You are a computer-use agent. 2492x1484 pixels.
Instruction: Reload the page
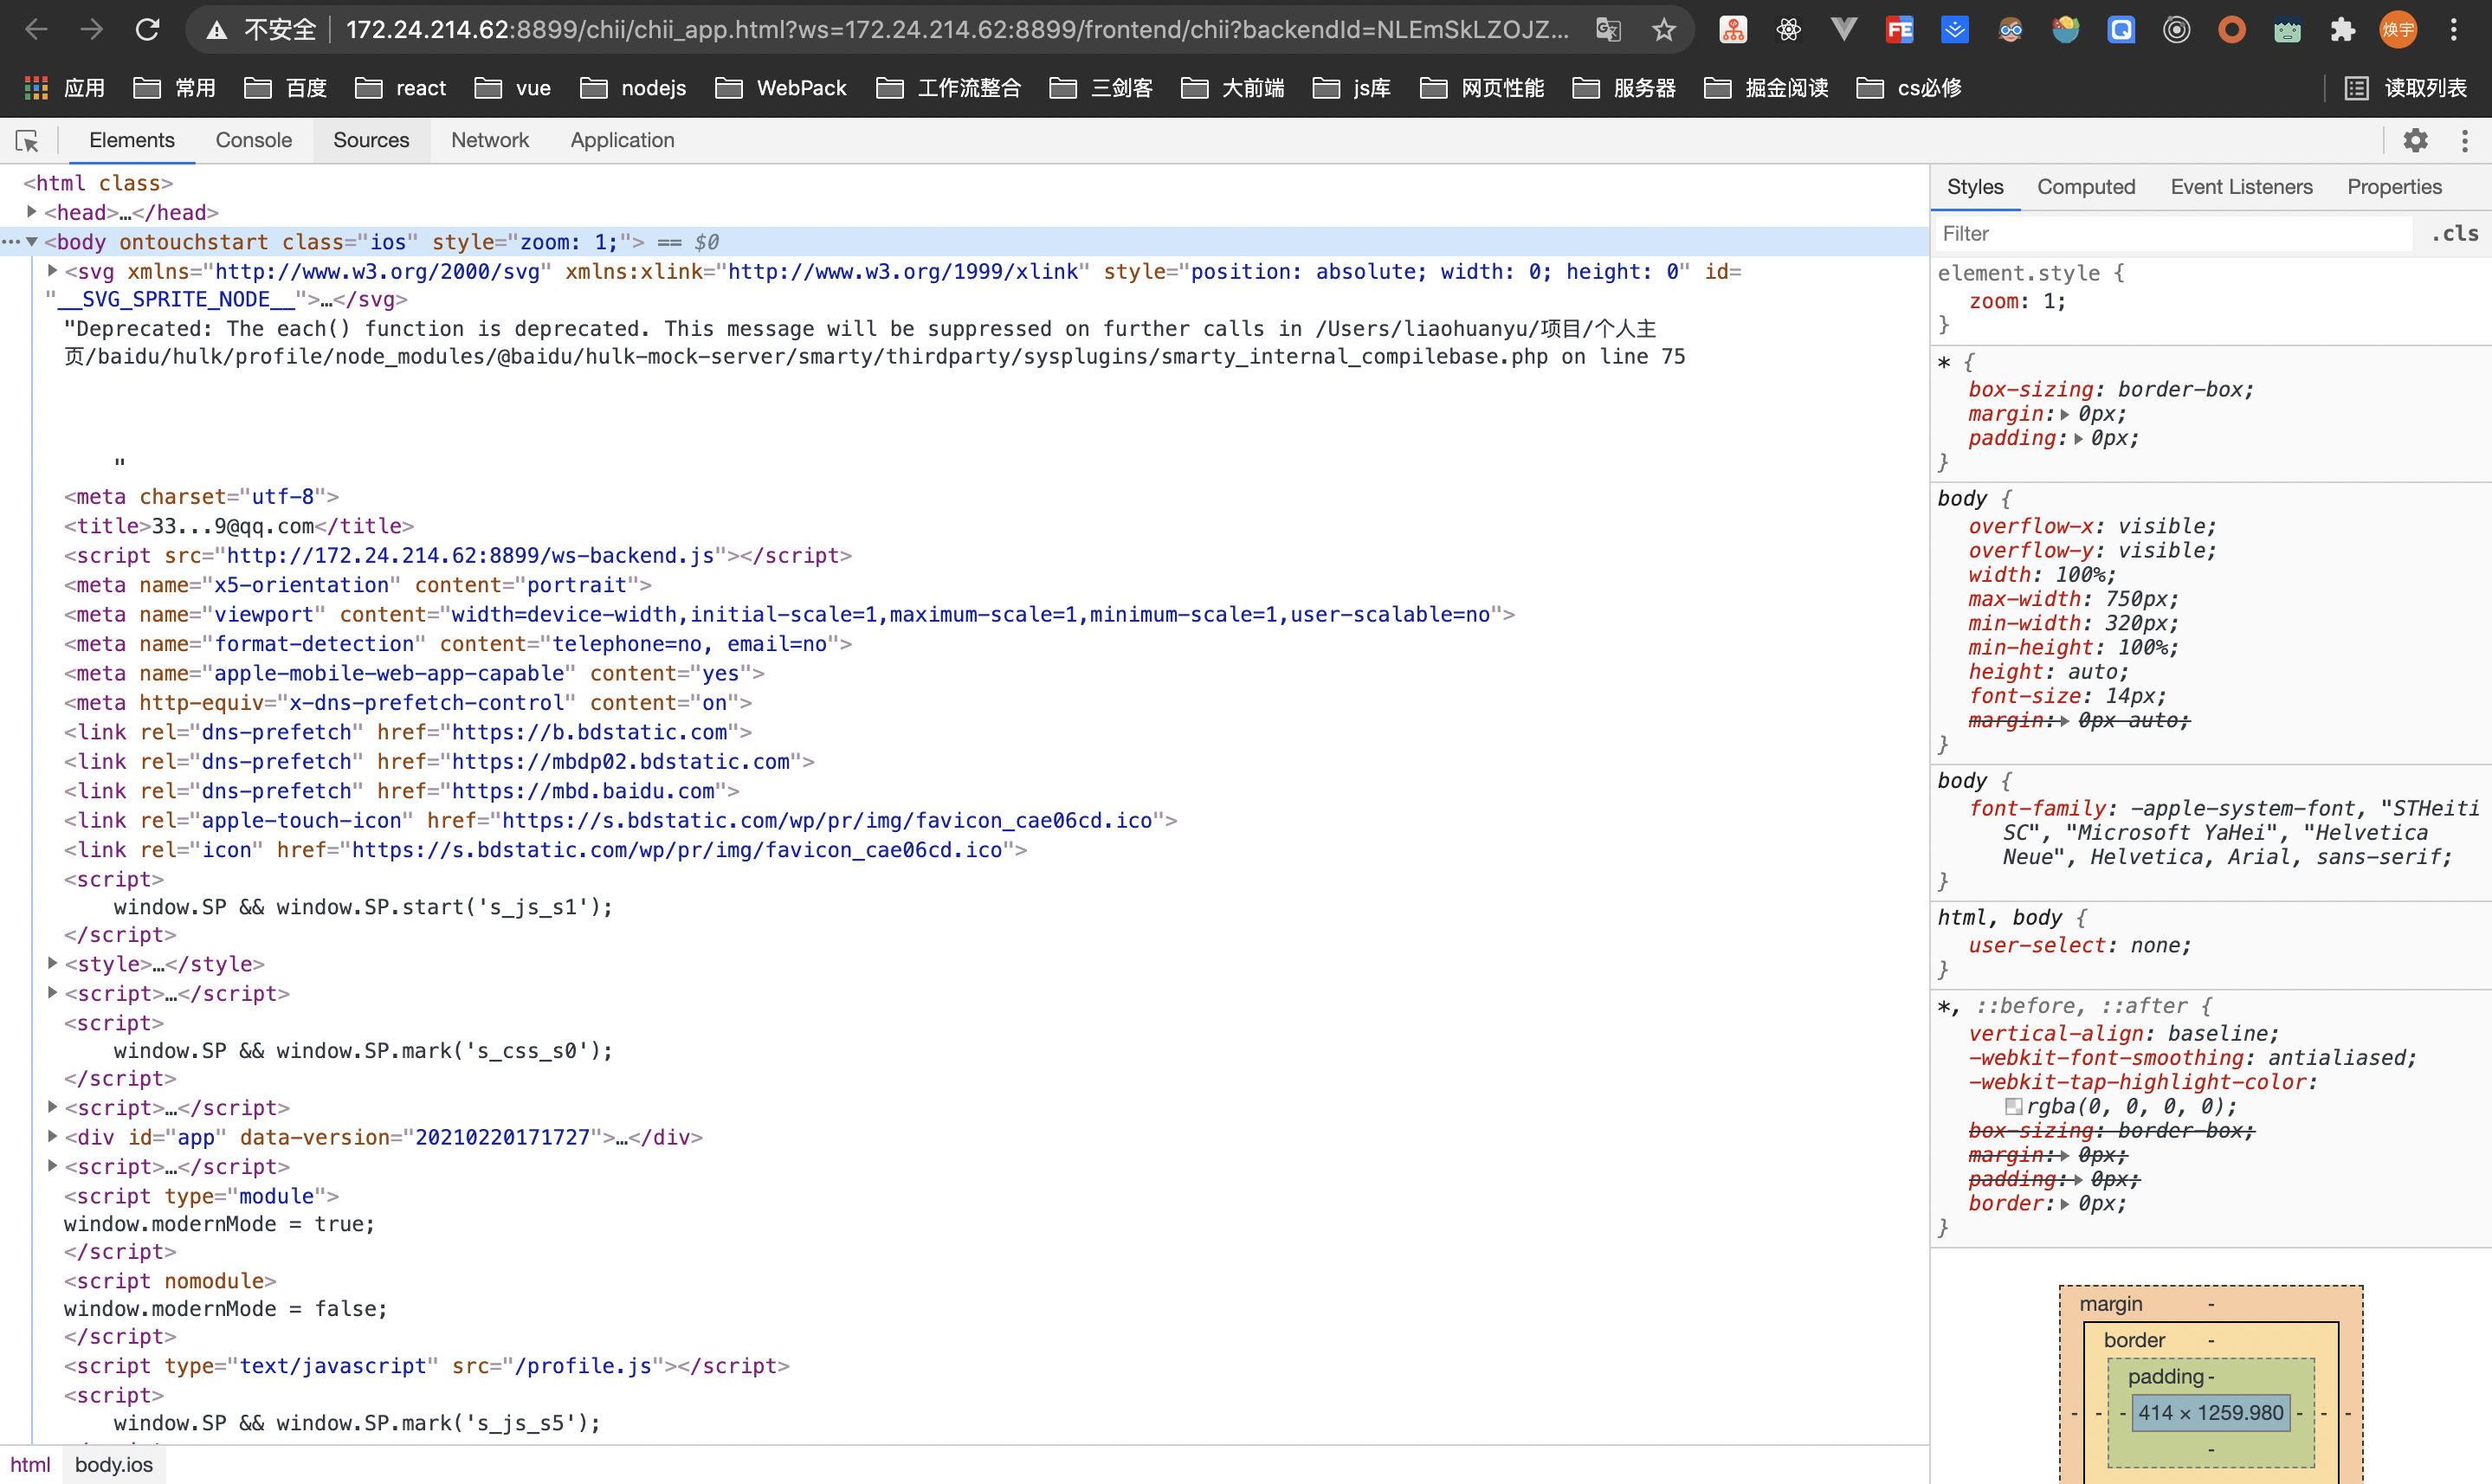pyautogui.click(x=147, y=30)
